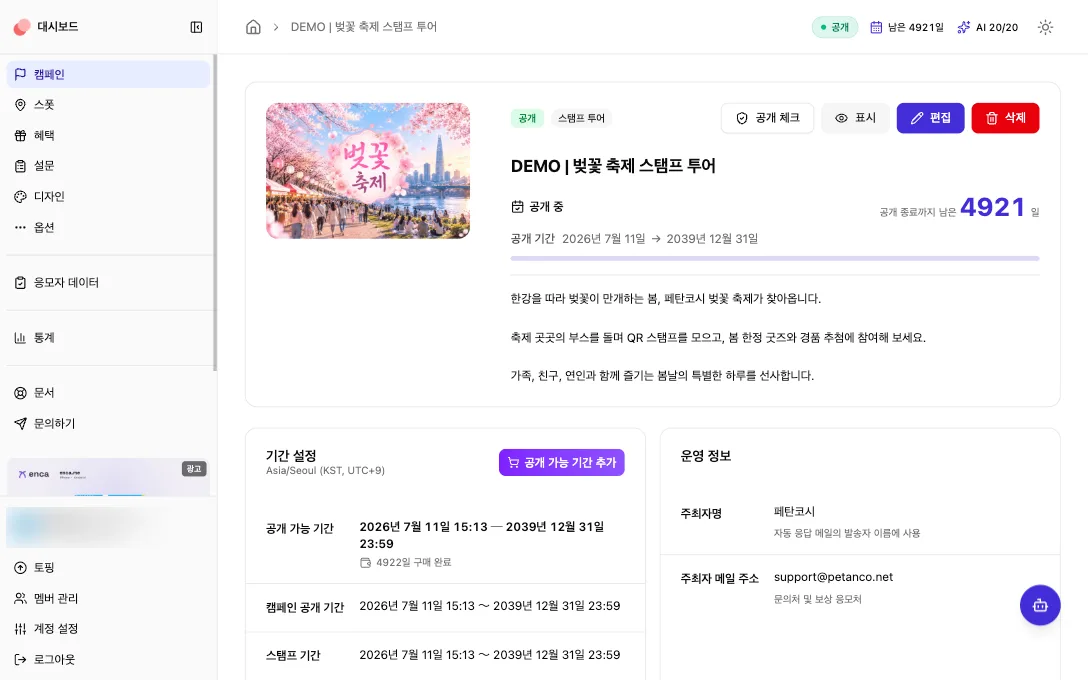This screenshot has width=1088, height=680.
Task: Click the 페탄코시 organizer name
Action: [794, 511]
